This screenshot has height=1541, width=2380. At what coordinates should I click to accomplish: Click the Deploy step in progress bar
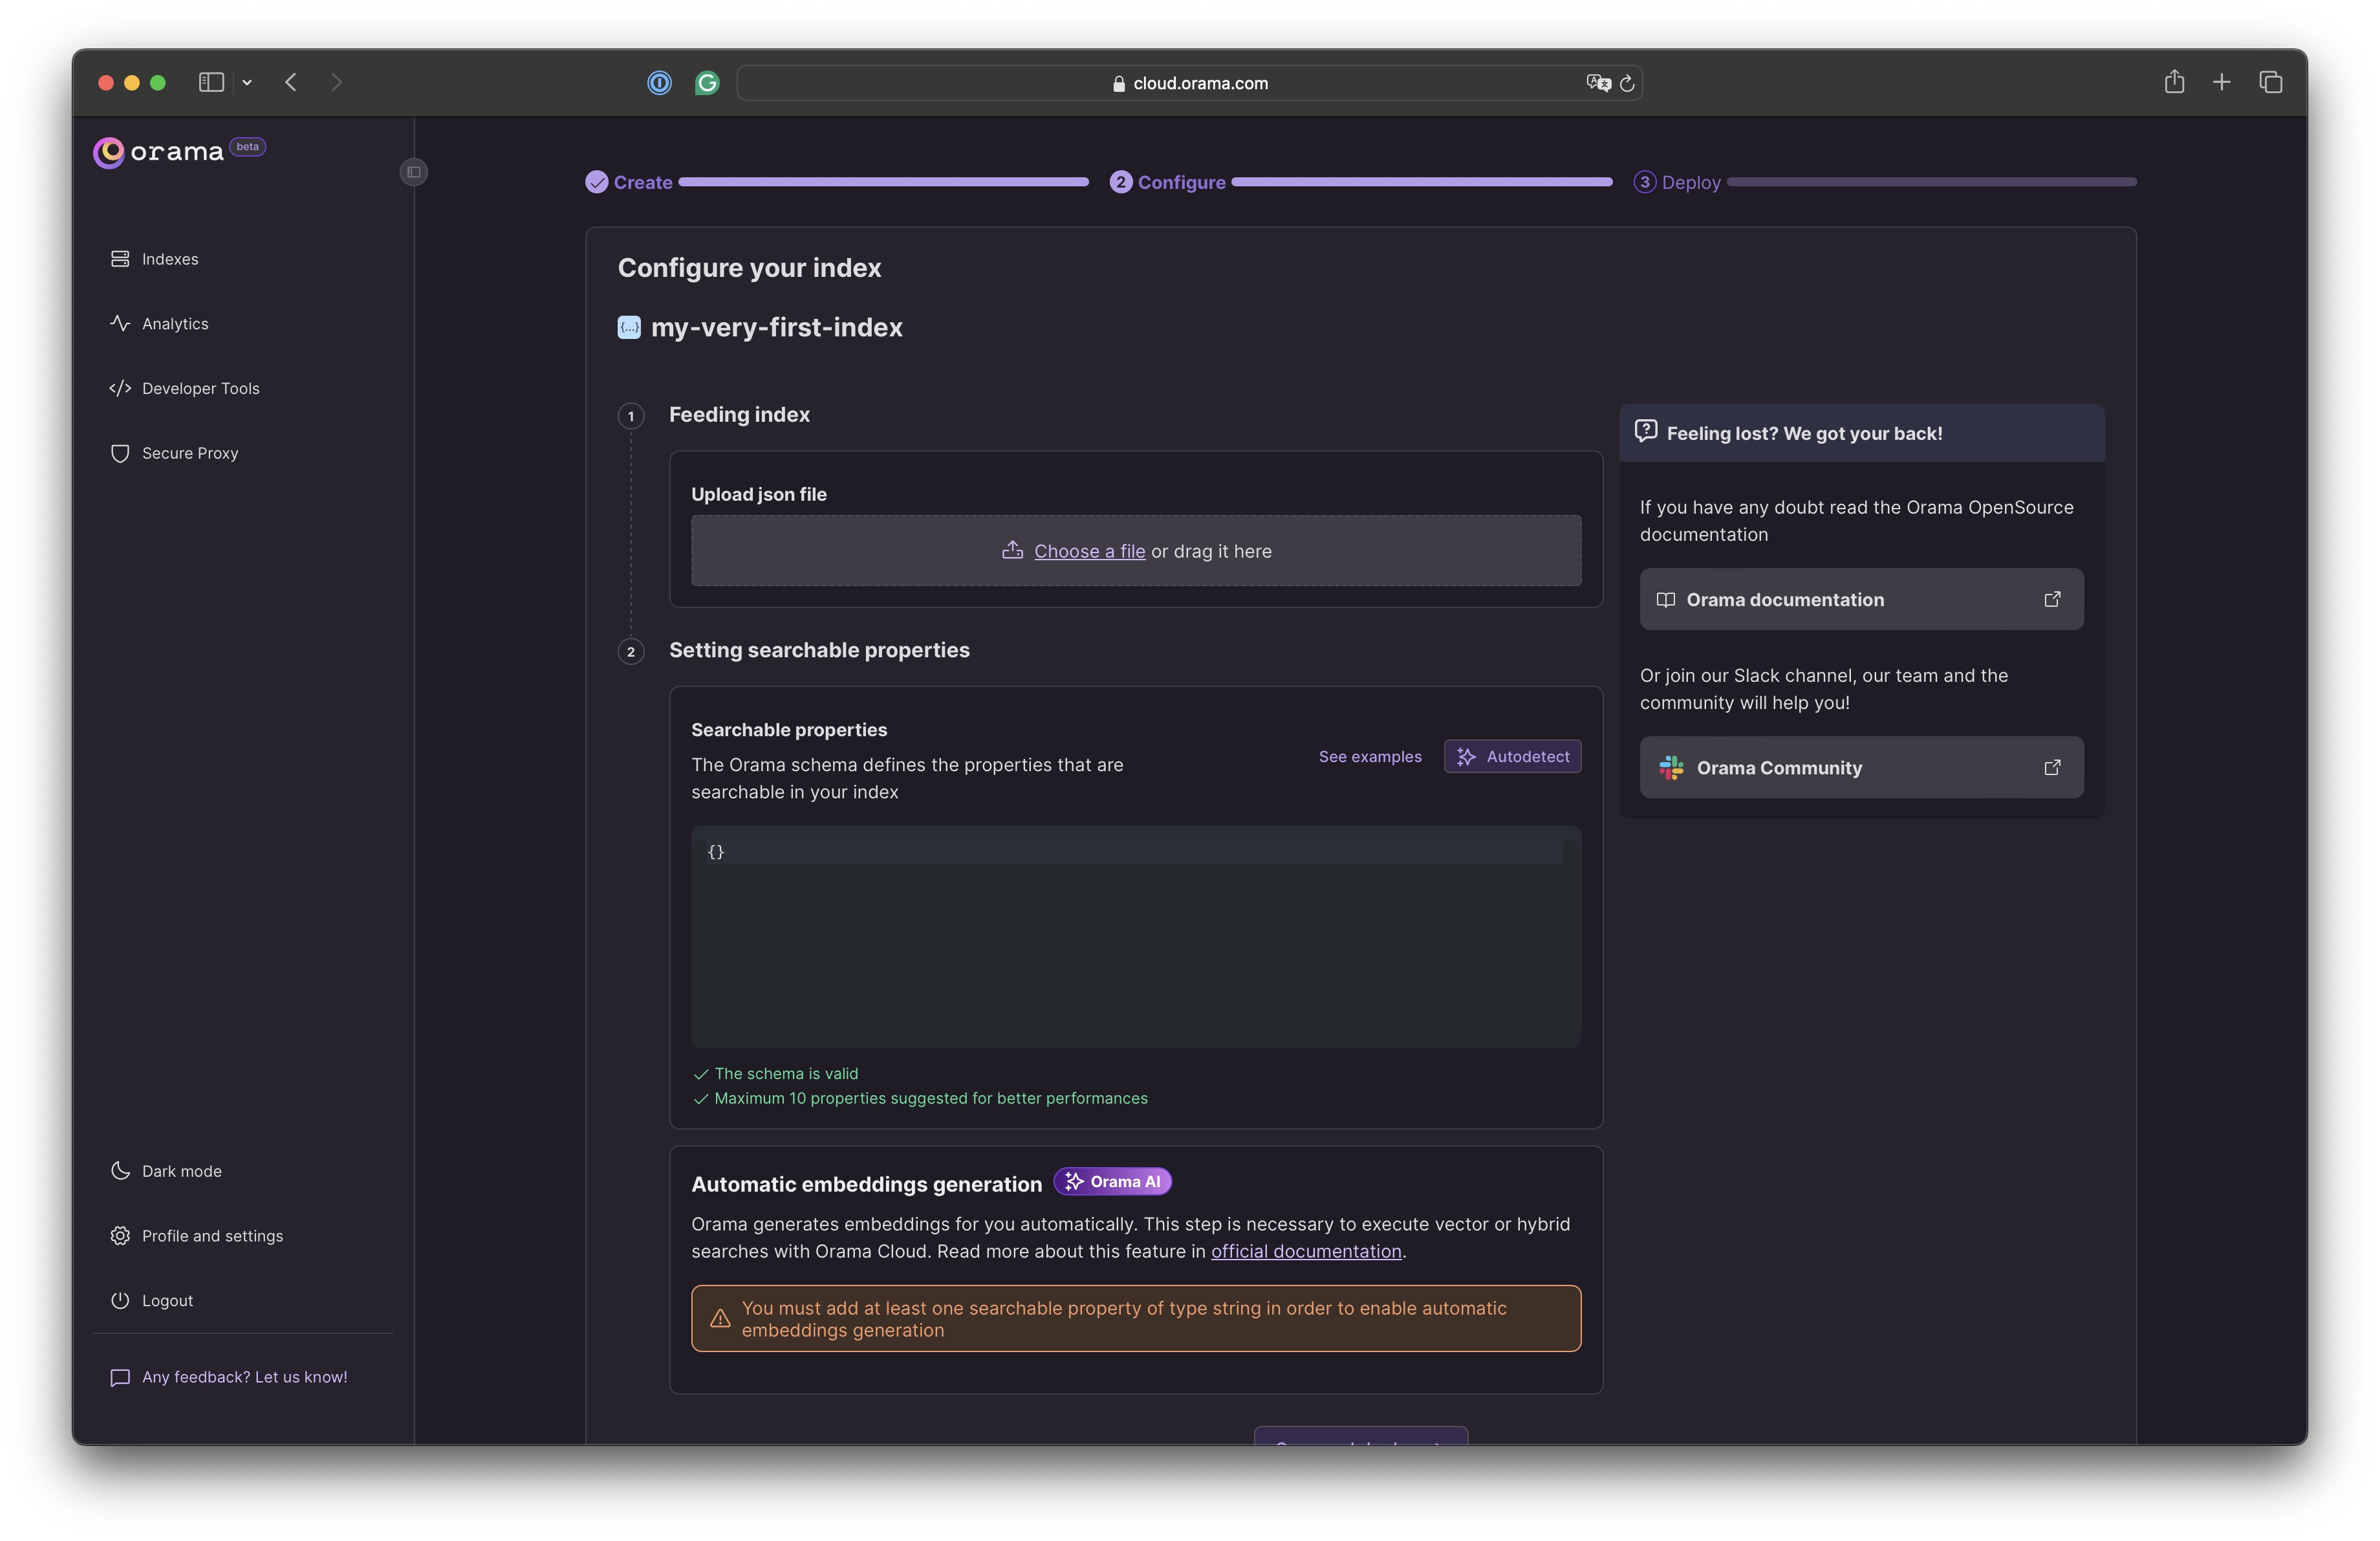(x=1677, y=182)
